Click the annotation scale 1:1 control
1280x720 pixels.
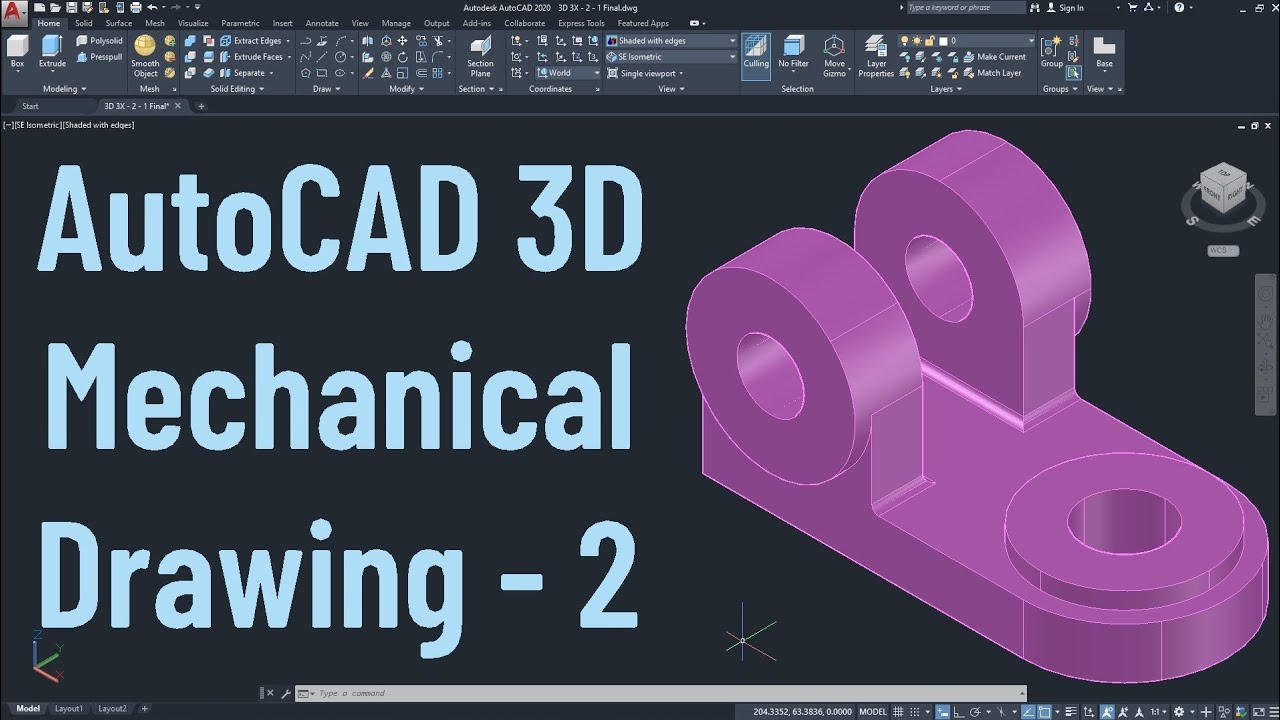pos(1159,711)
